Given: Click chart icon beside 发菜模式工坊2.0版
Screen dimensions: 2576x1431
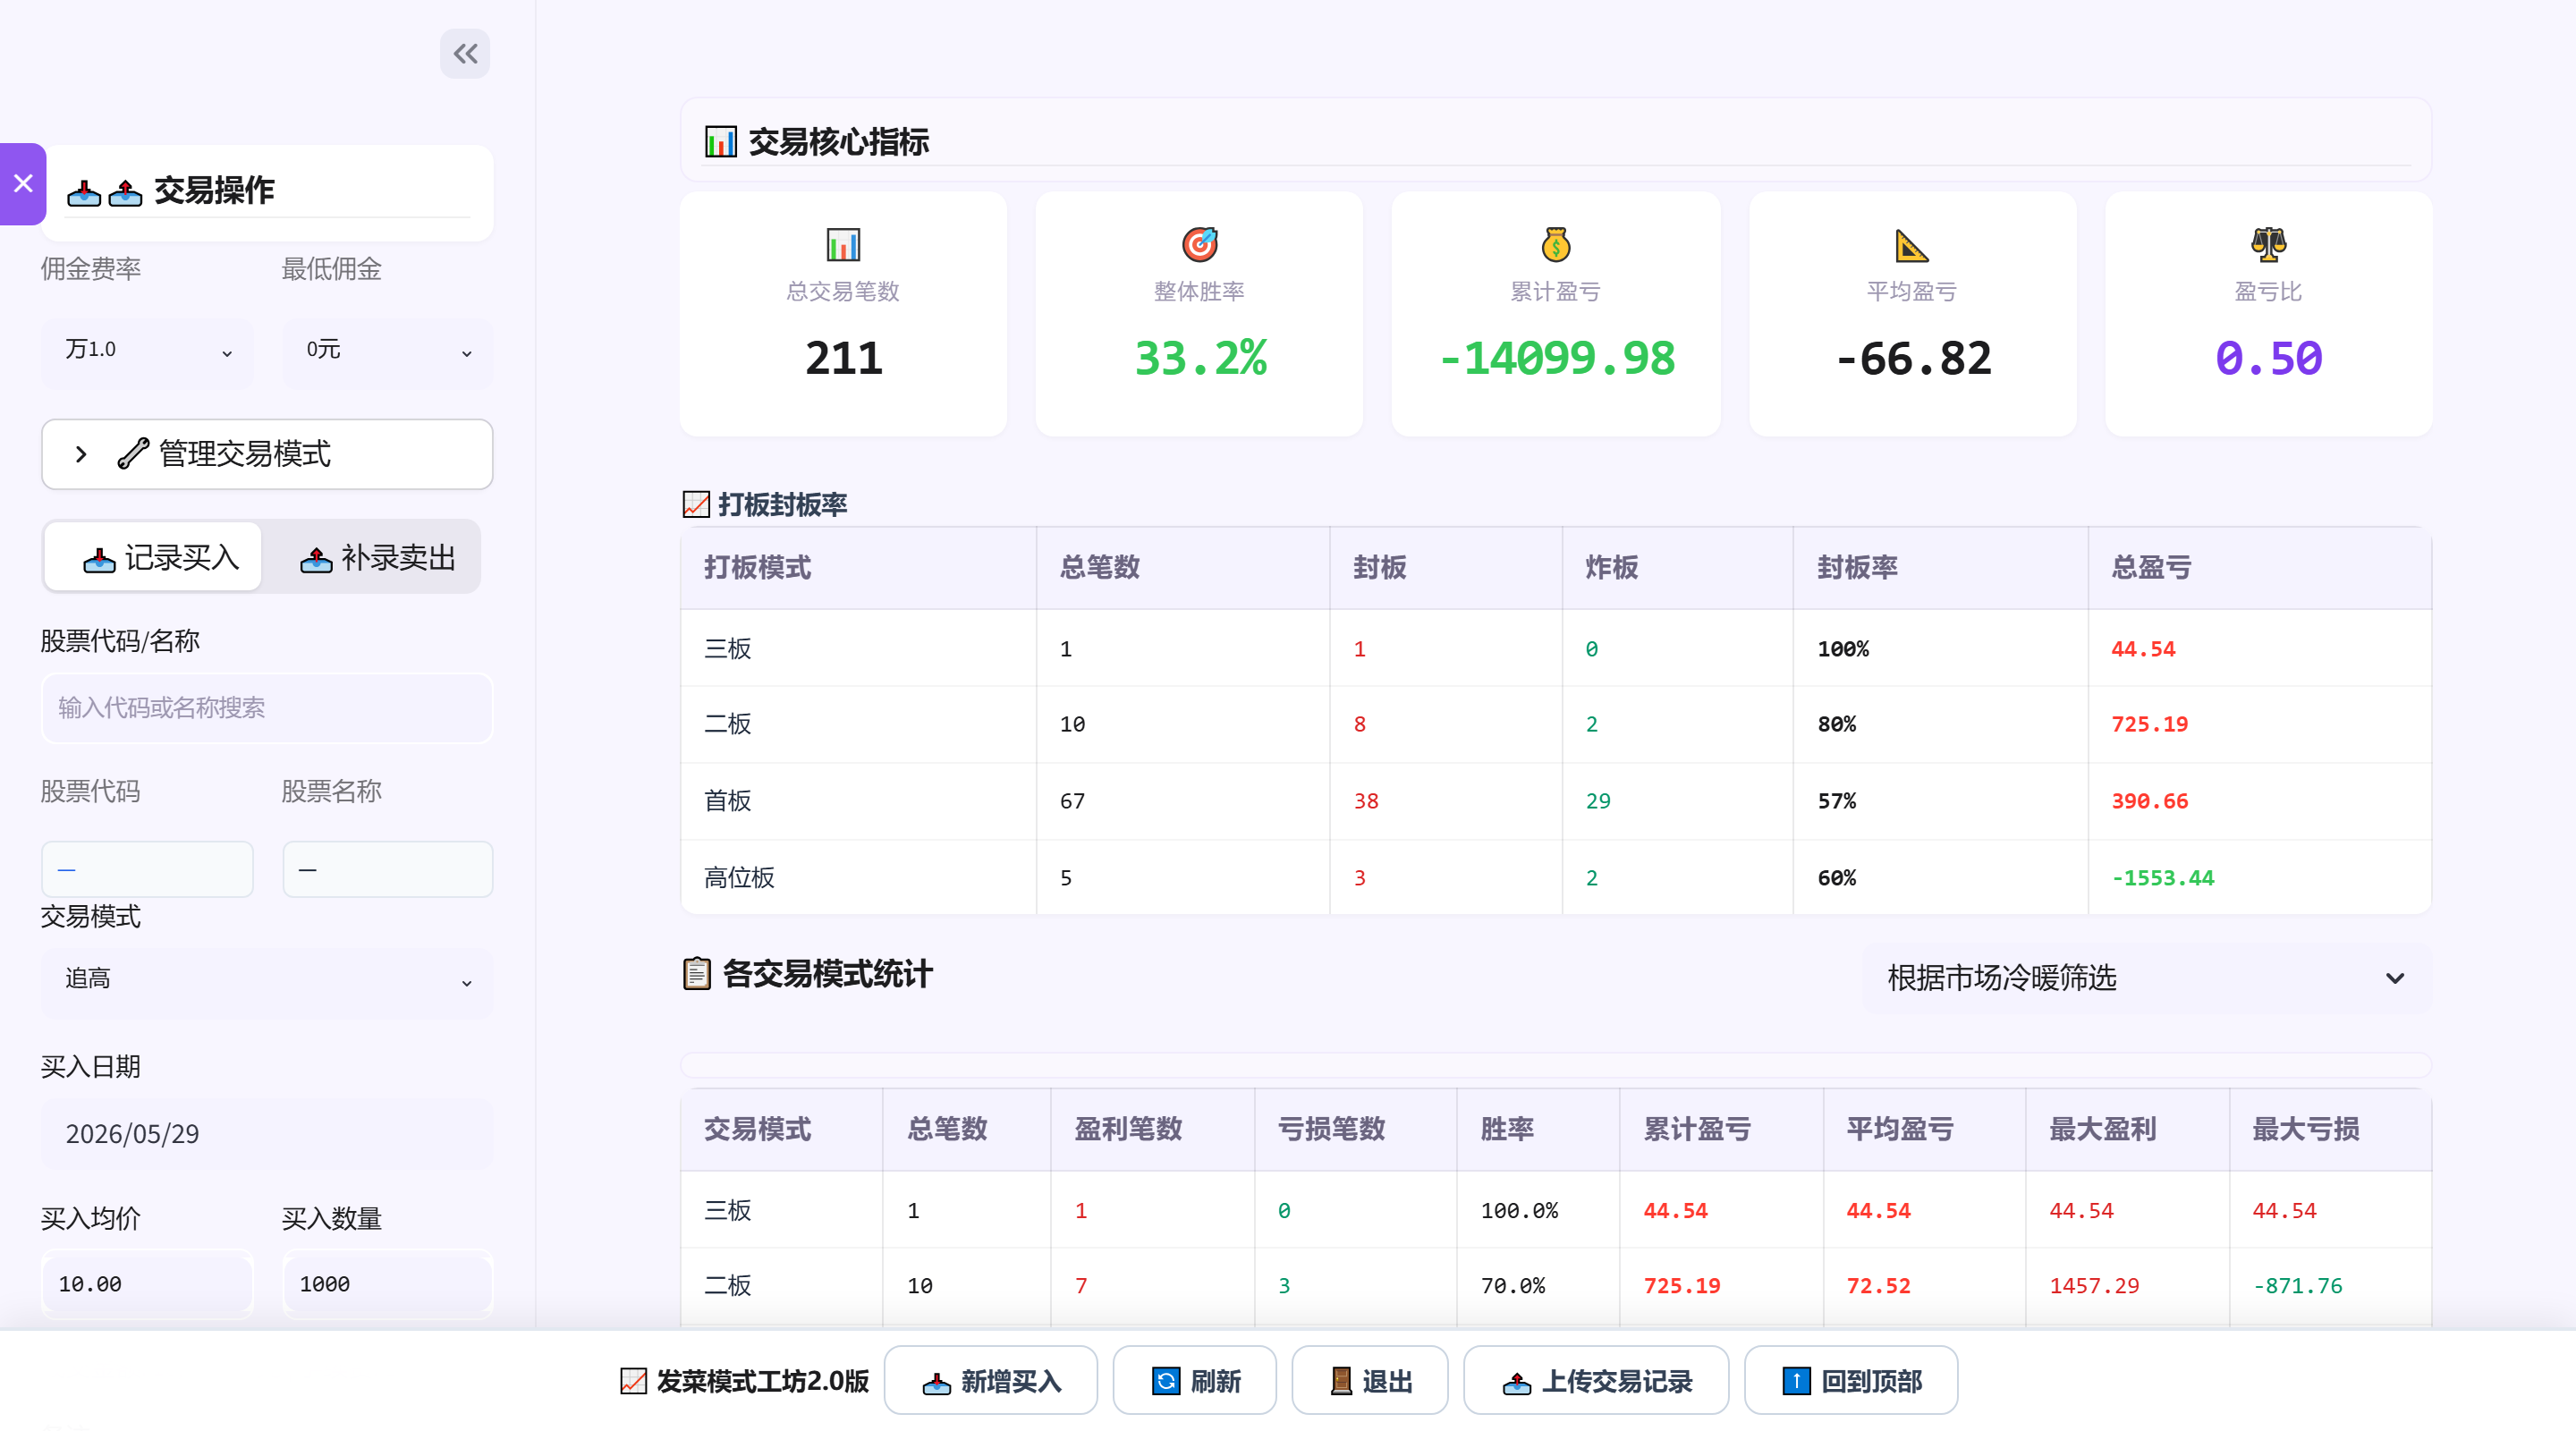Looking at the screenshot, I should 633,1381.
